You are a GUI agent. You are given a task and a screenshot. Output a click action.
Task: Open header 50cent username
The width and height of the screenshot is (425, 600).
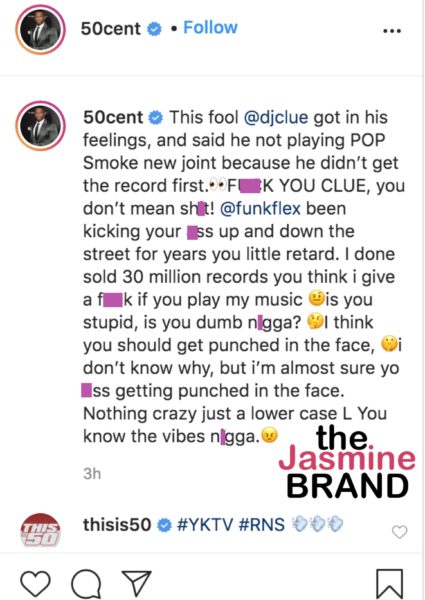point(111,29)
